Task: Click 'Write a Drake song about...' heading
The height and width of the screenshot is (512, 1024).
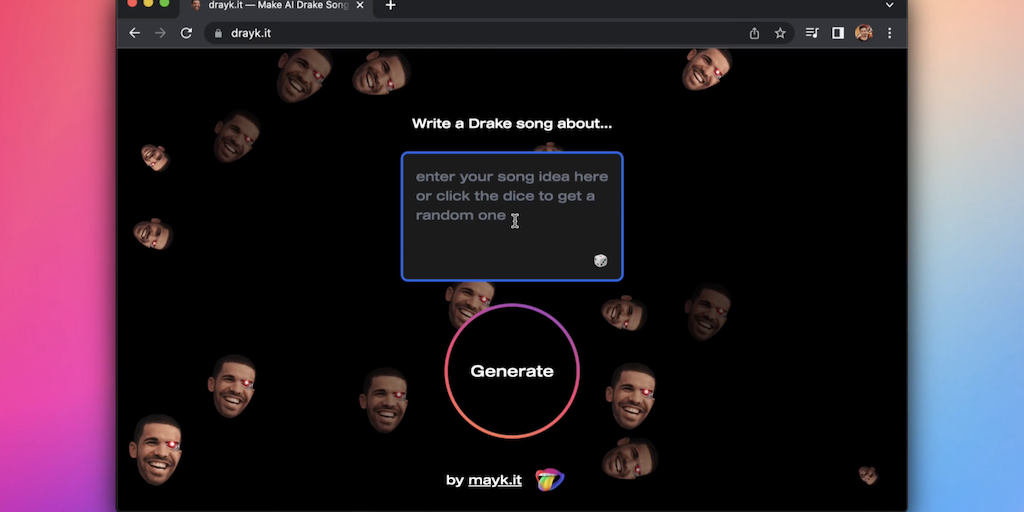Action: pos(512,124)
